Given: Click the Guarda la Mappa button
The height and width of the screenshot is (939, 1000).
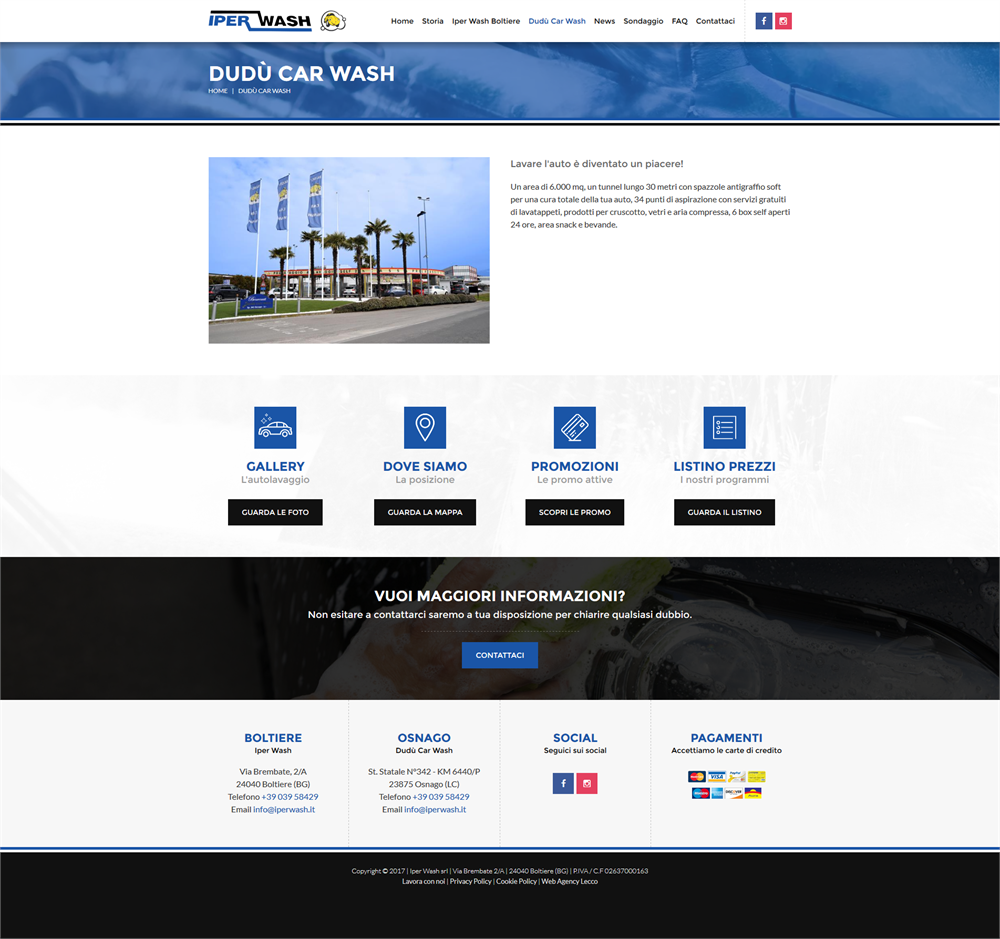Looking at the screenshot, I should click(x=425, y=512).
